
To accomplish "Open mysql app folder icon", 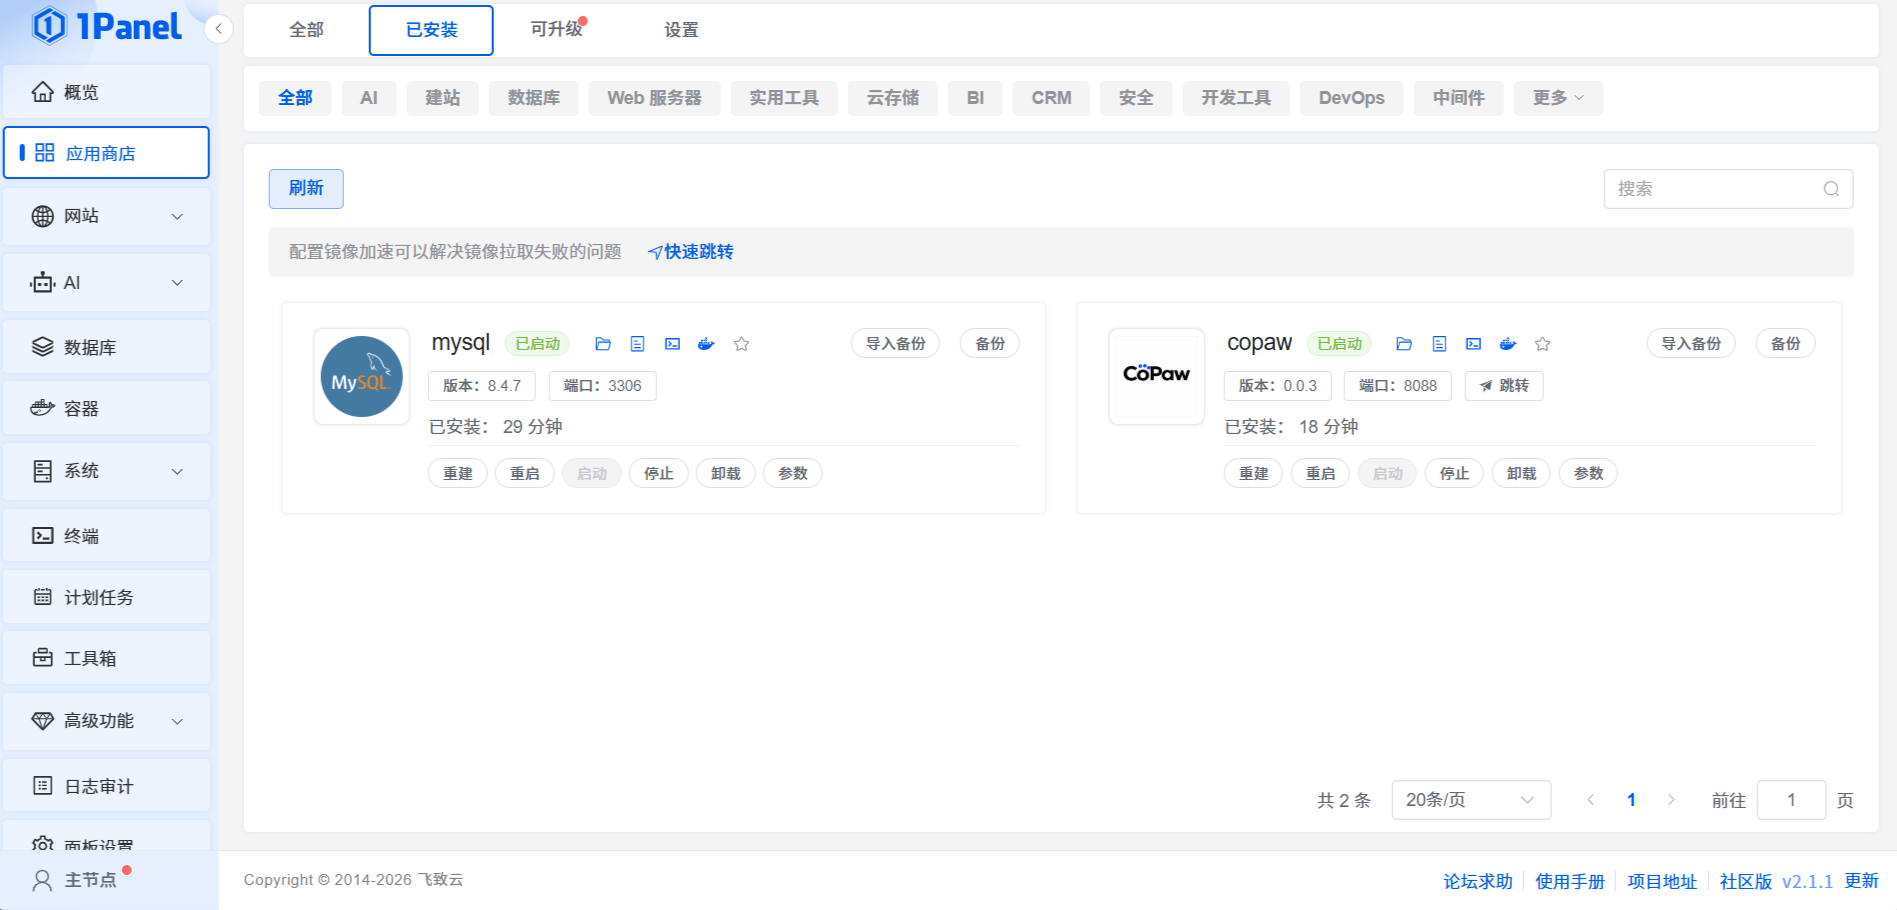I will (603, 344).
